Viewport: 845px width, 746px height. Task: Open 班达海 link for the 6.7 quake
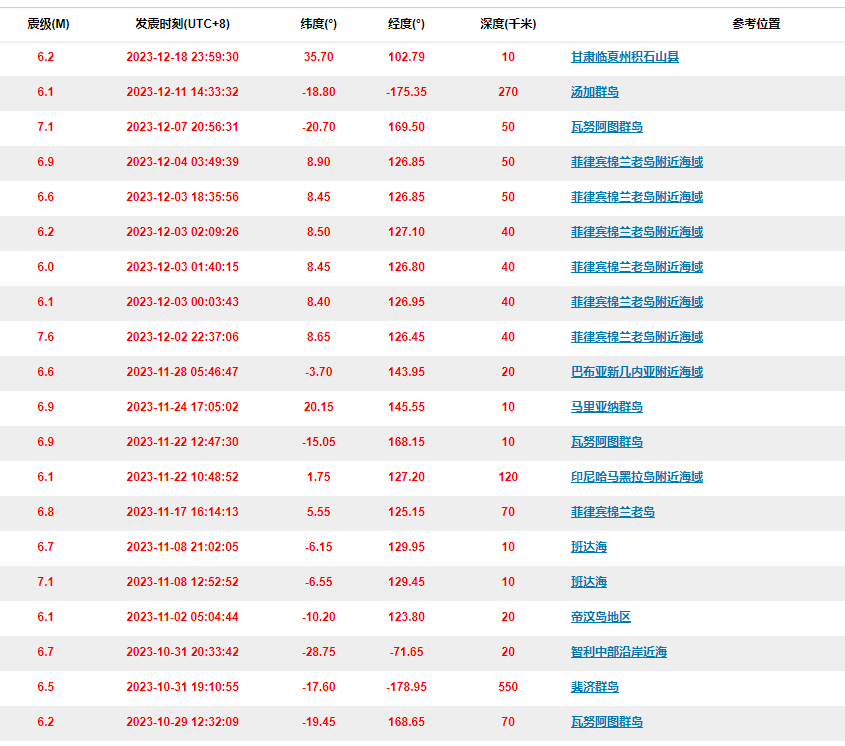click(588, 548)
